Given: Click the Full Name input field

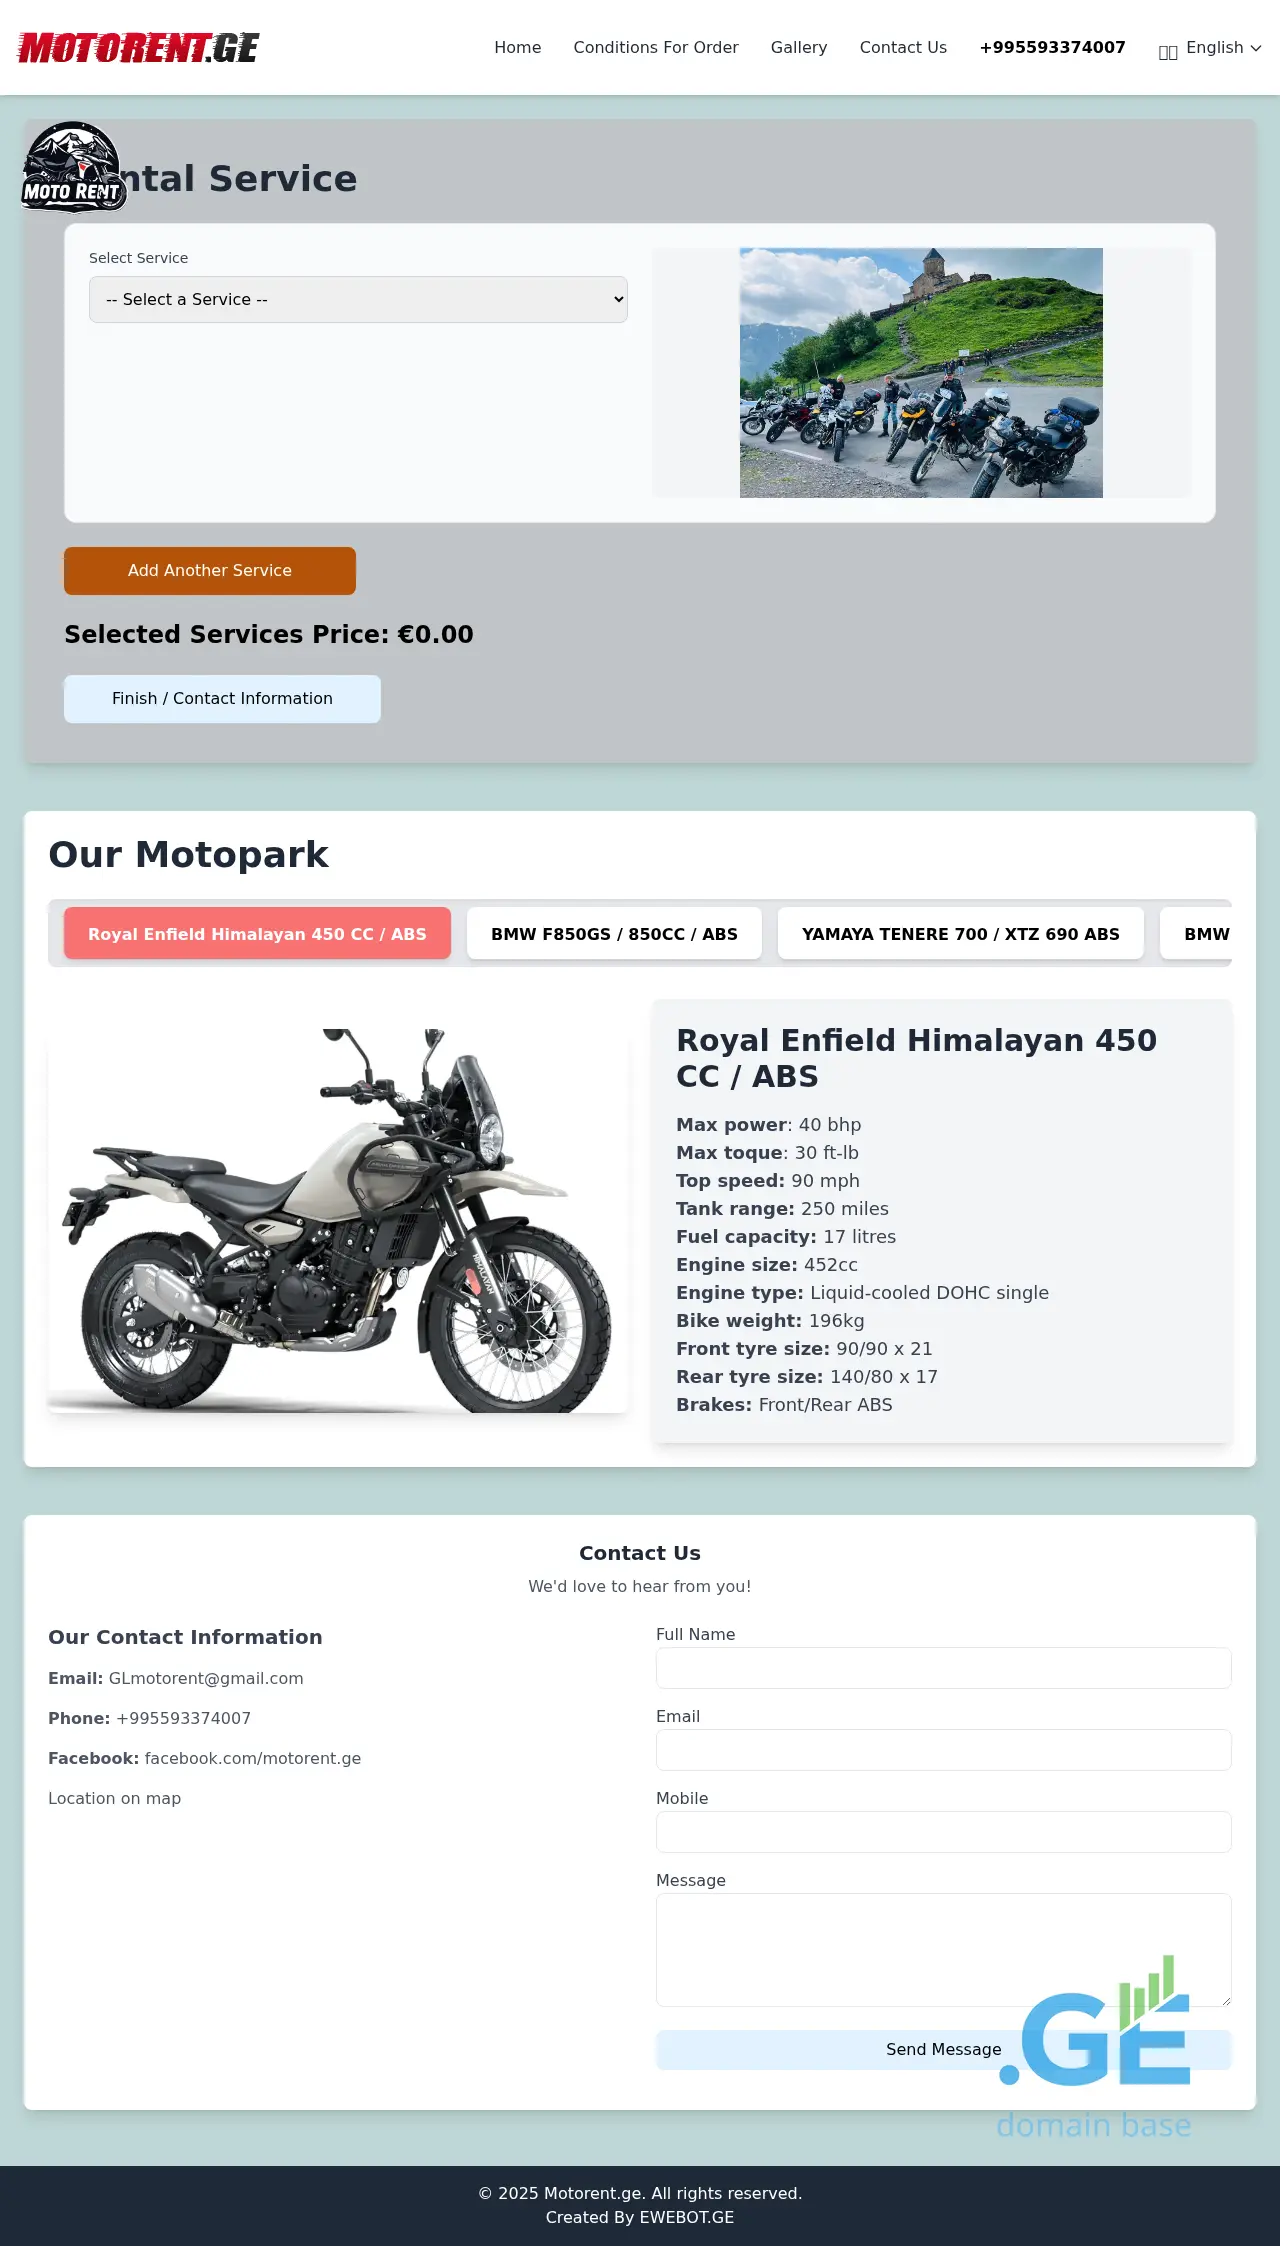Looking at the screenshot, I should 943,1667.
